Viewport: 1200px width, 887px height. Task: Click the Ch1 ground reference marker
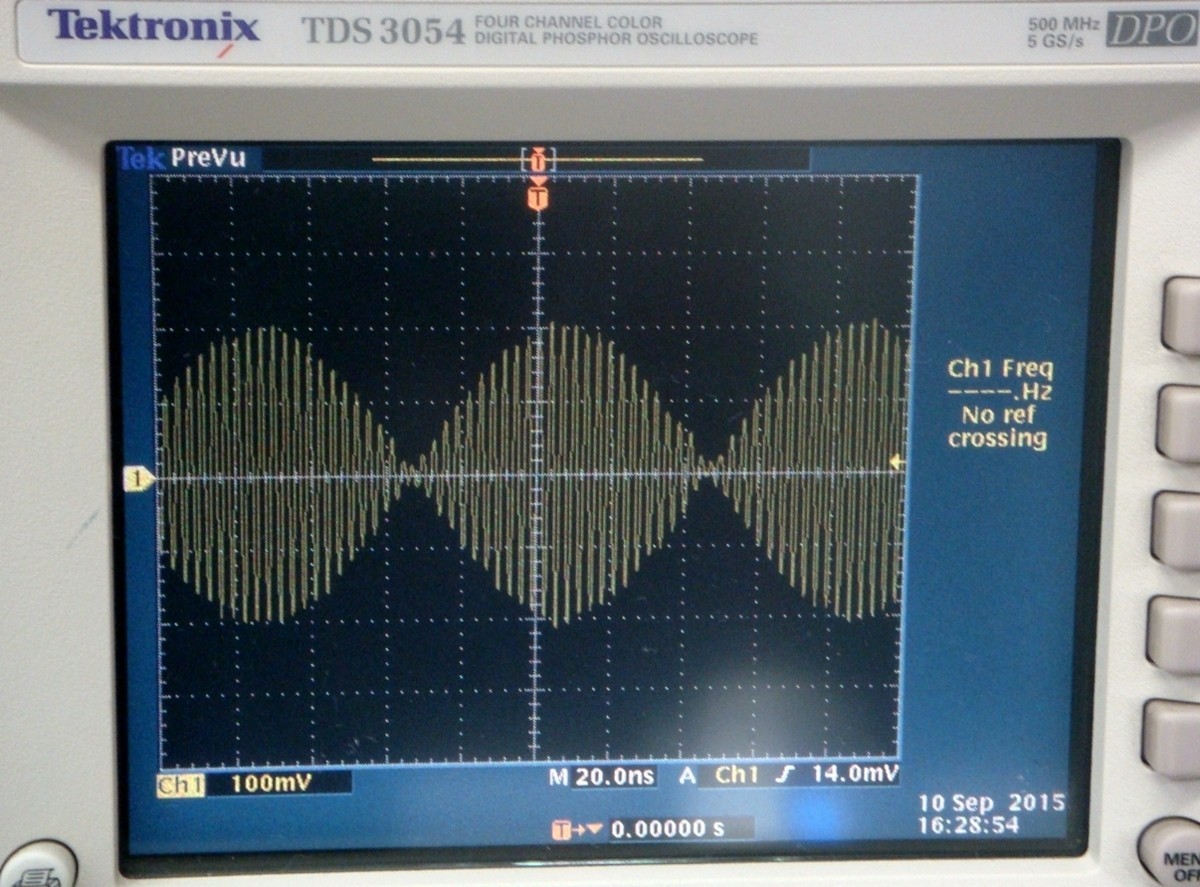click(138, 480)
